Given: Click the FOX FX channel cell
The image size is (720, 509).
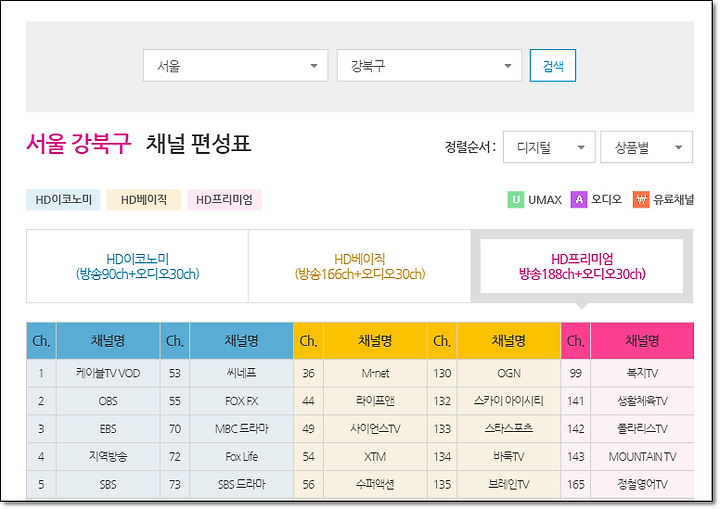Looking at the screenshot, I should tap(242, 401).
